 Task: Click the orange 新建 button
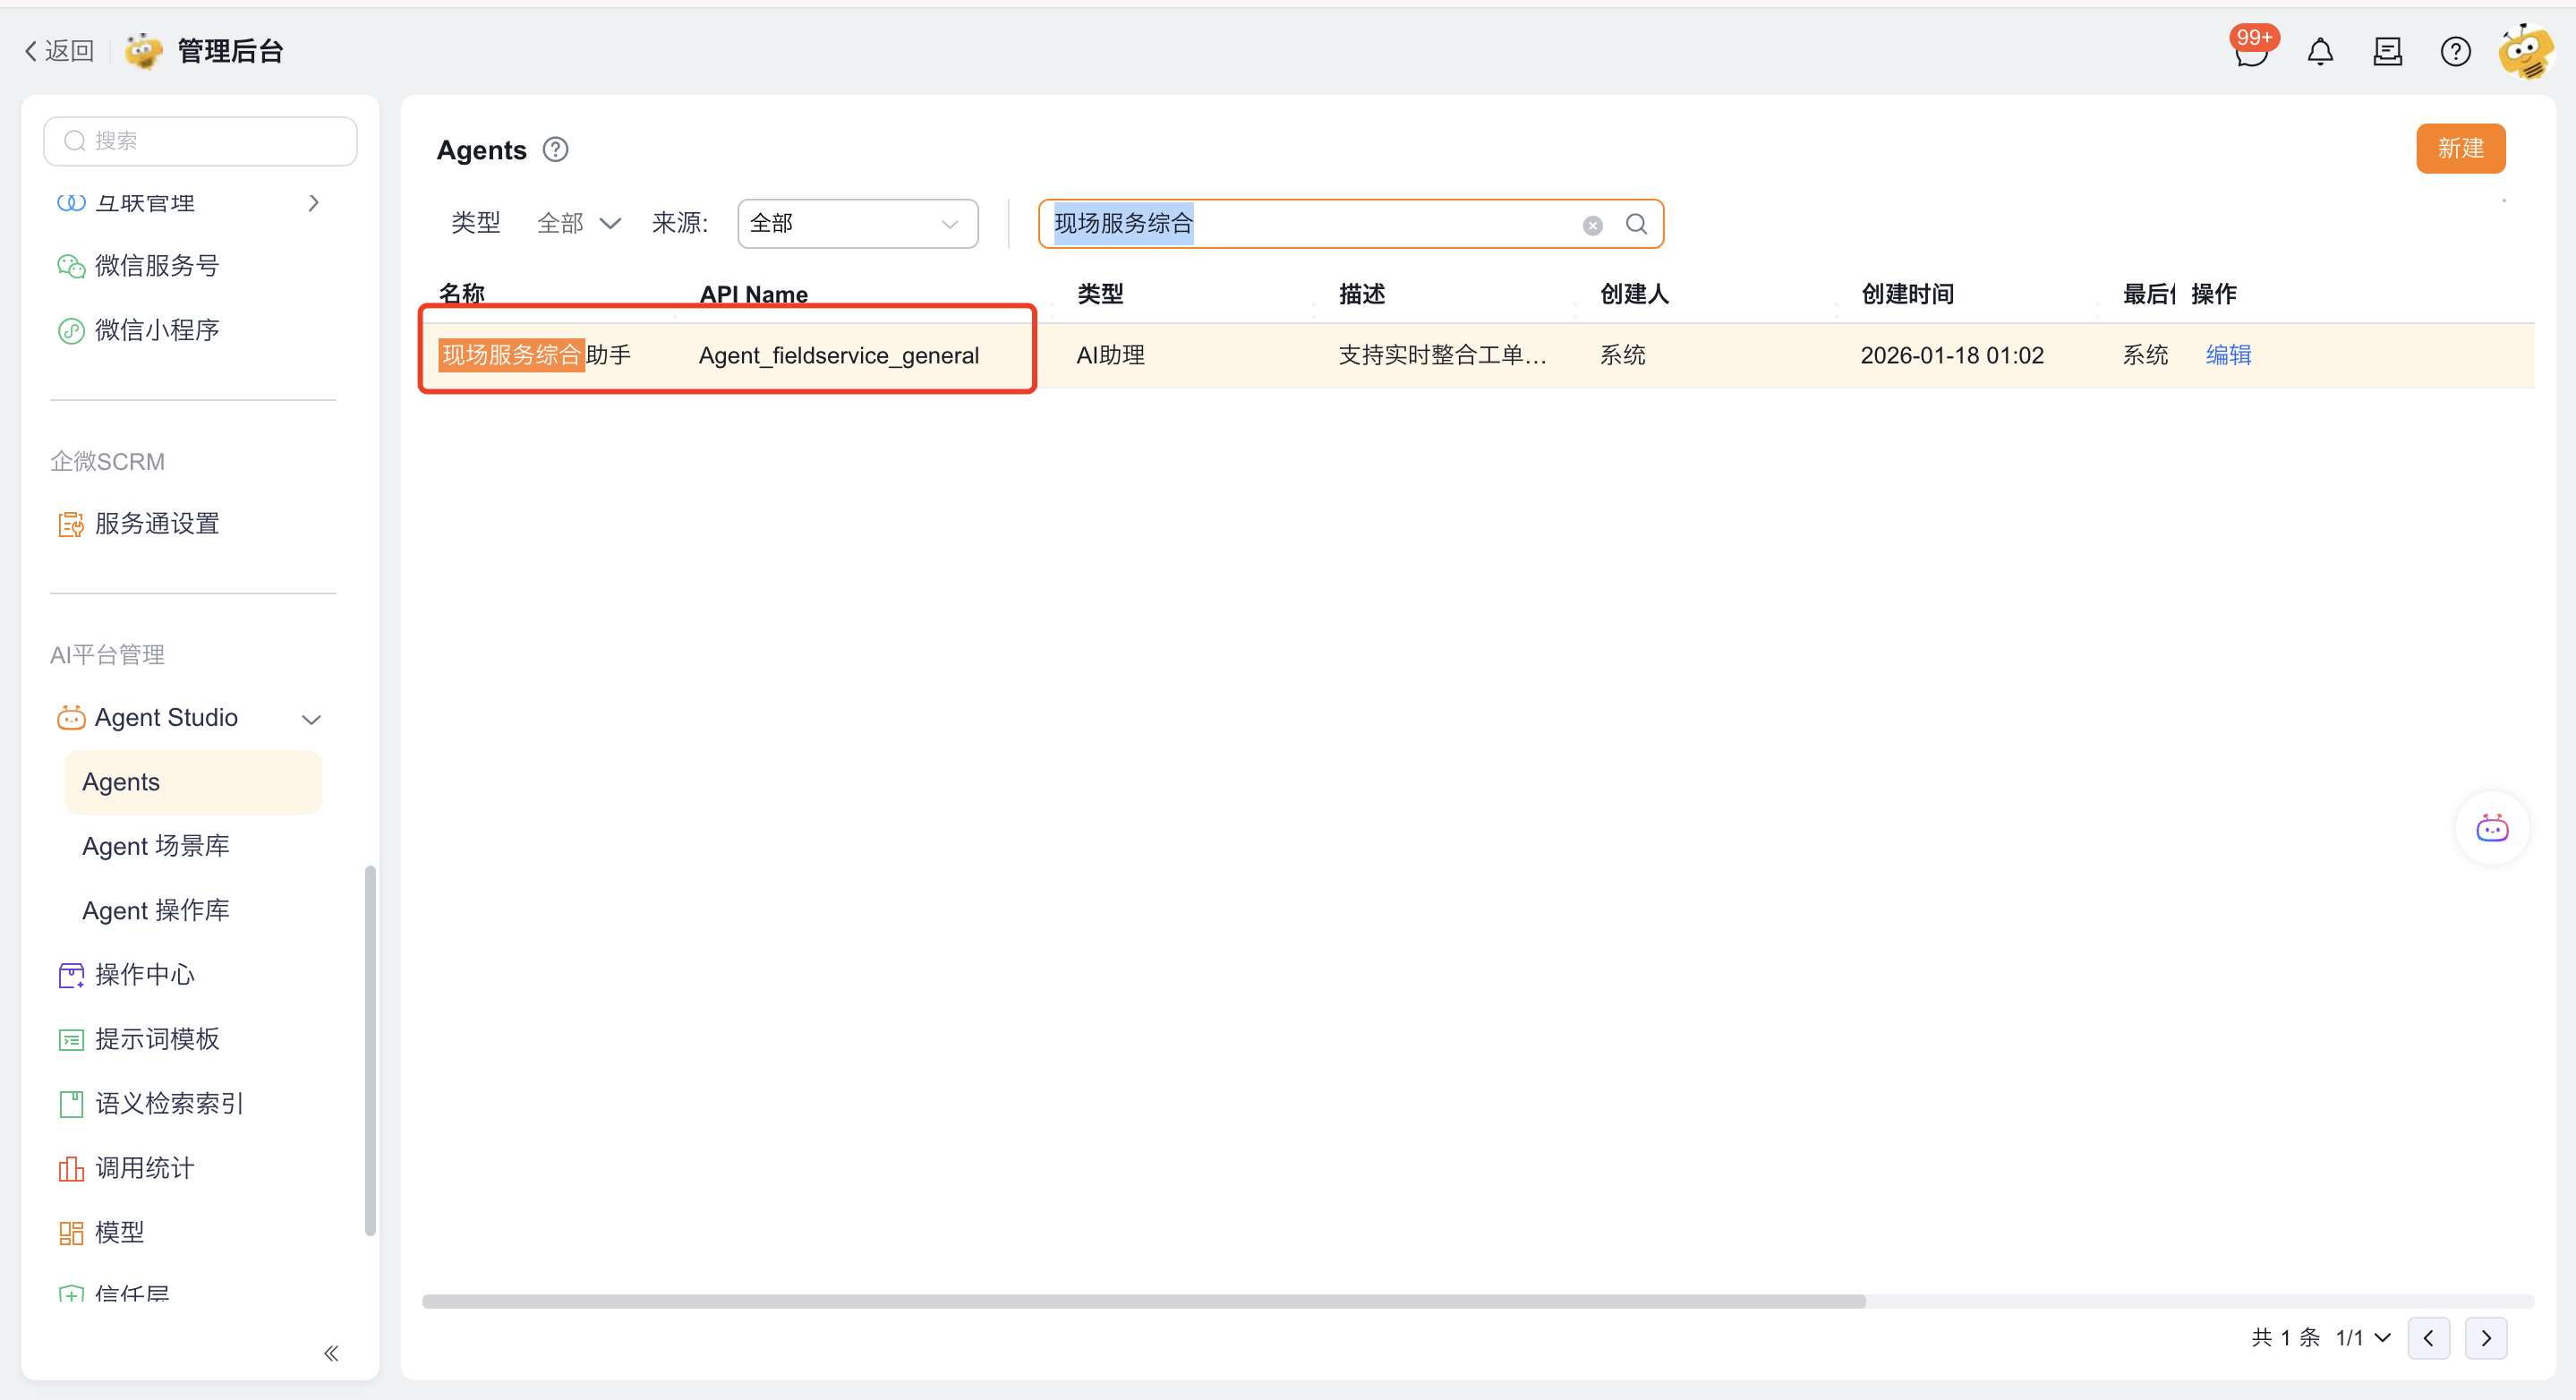click(x=2460, y=148)
